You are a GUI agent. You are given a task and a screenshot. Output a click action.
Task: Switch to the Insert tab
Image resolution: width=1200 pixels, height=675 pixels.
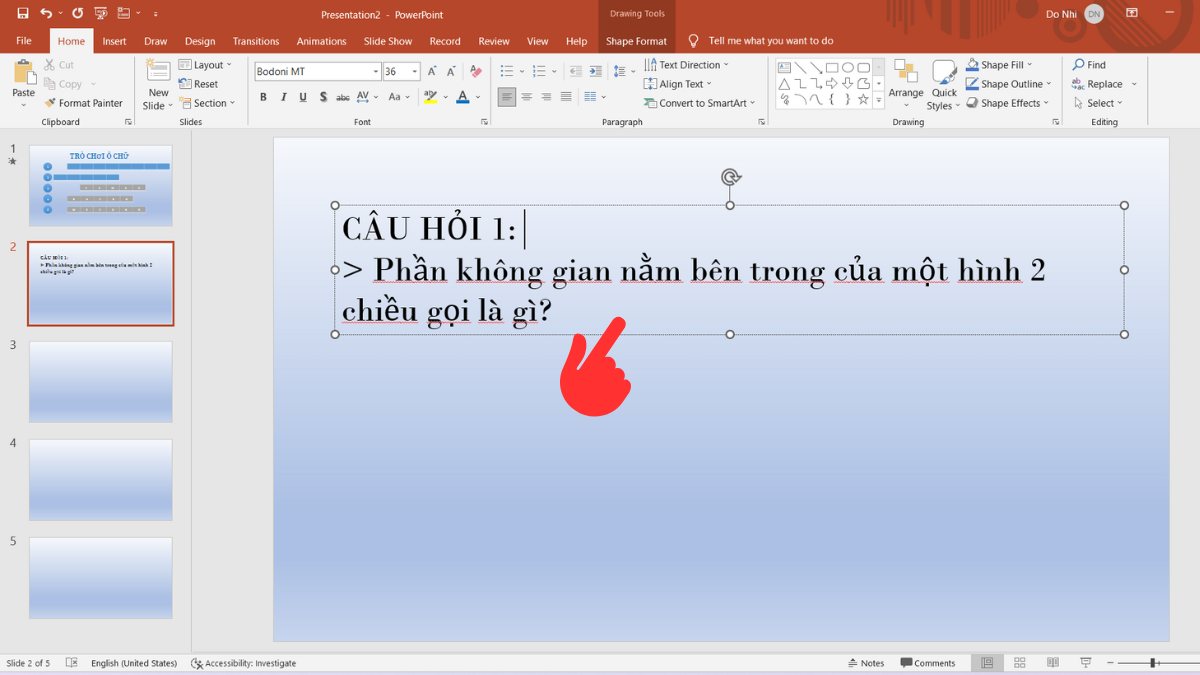click(114, 41)
